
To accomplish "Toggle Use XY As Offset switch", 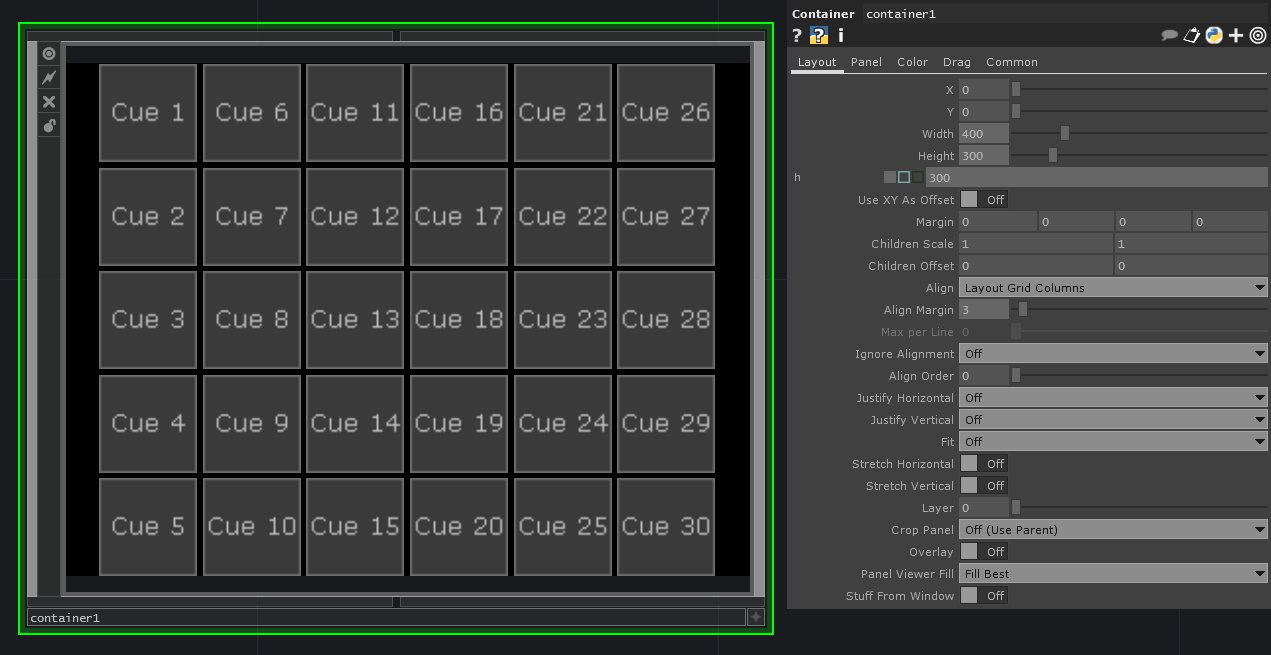I will point(970,200).
